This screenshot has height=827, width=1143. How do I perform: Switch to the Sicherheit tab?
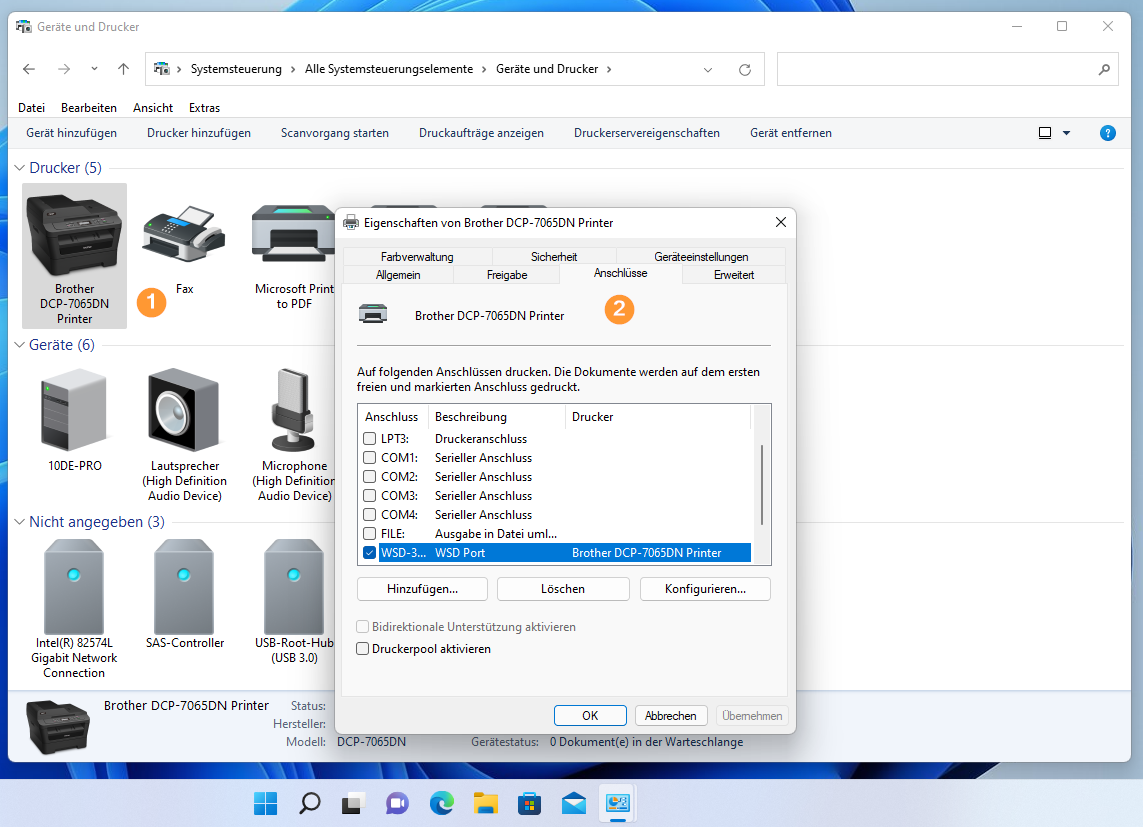(x=554, y=256)
